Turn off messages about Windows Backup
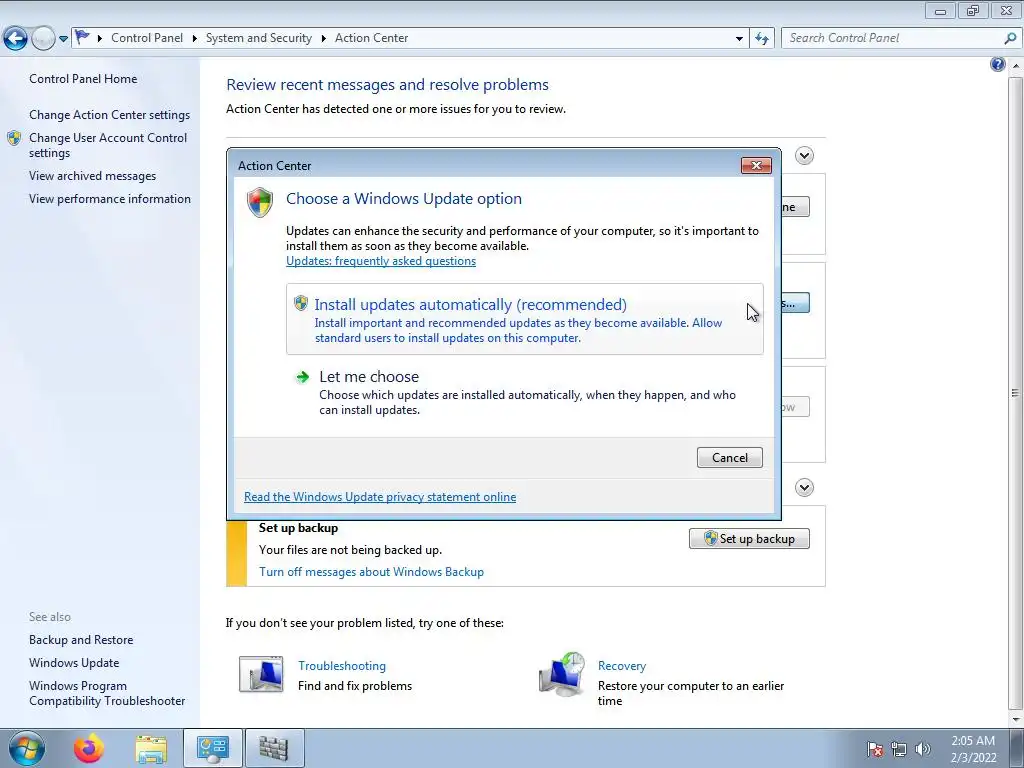Viewport: 1024px width, 768px height. click(372, 572)
